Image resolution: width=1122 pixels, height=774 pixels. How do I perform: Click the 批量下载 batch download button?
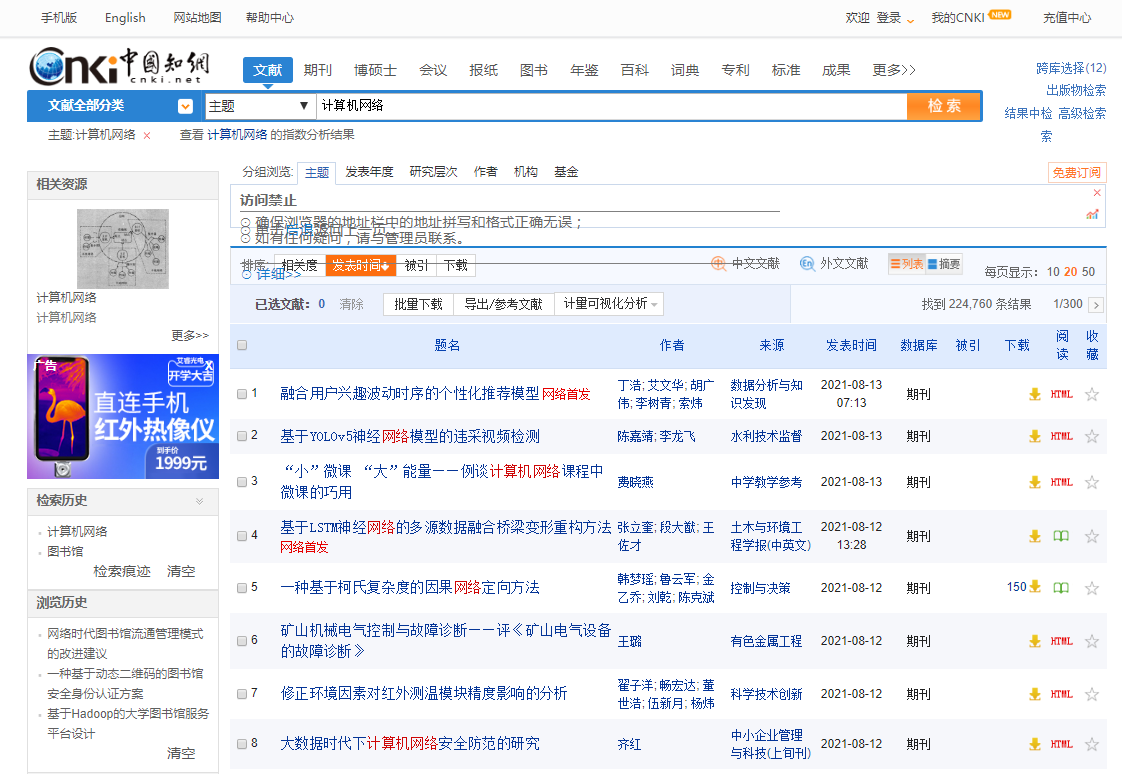[418, 304]
